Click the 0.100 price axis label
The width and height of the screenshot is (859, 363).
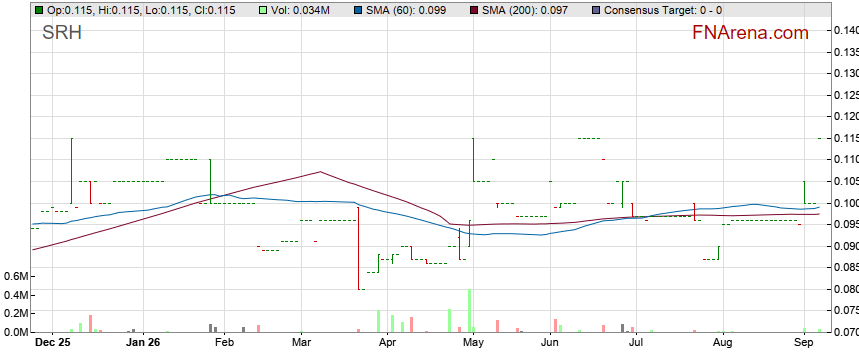tap(845, 203)
